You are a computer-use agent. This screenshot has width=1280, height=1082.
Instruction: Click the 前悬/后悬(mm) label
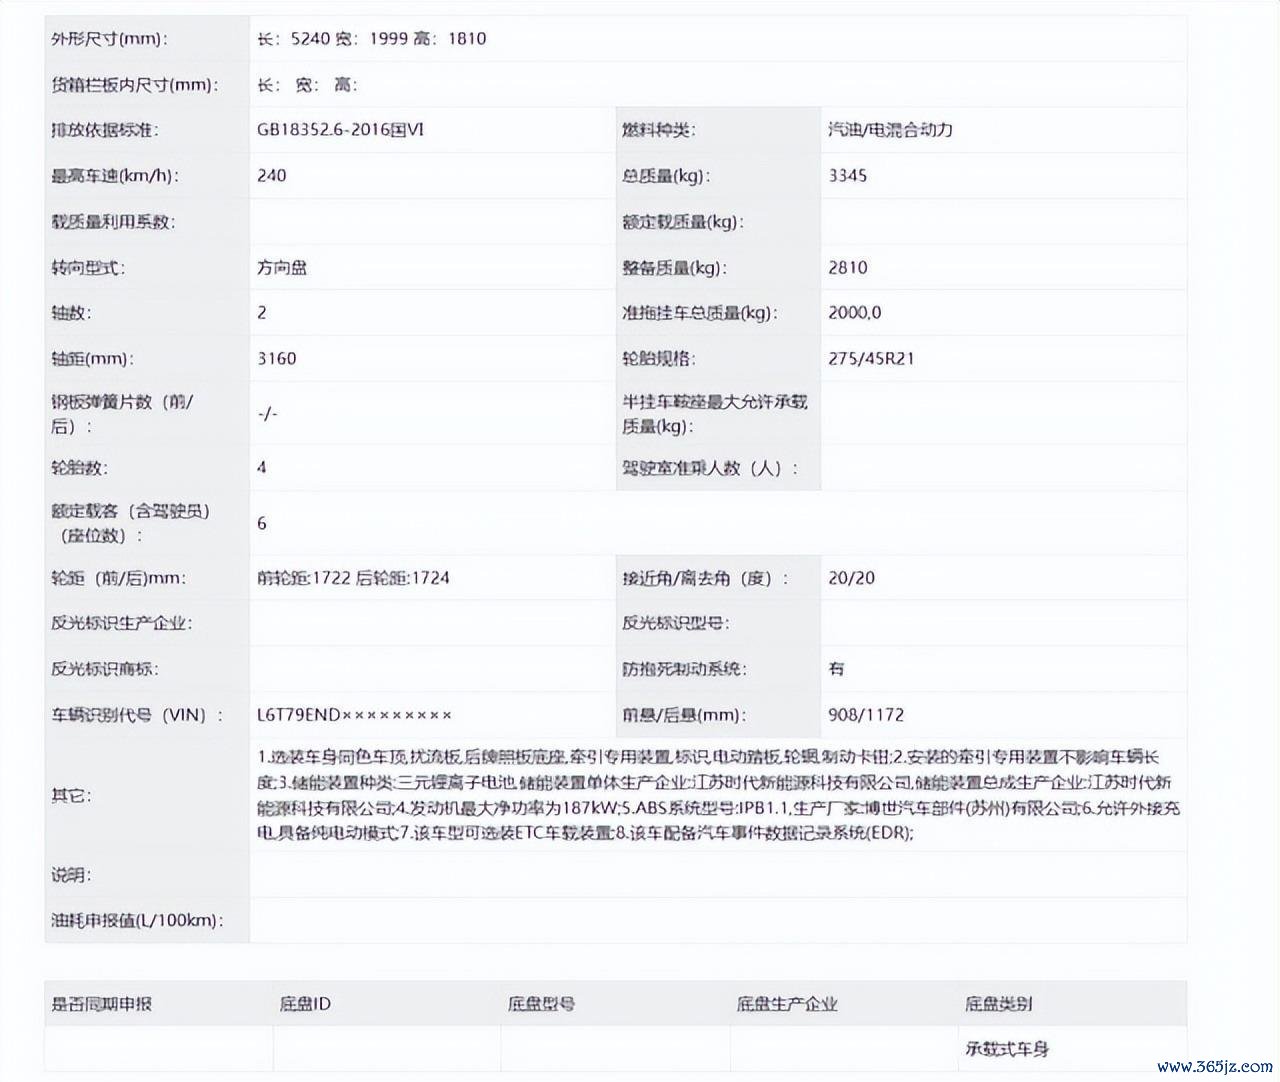684,715
